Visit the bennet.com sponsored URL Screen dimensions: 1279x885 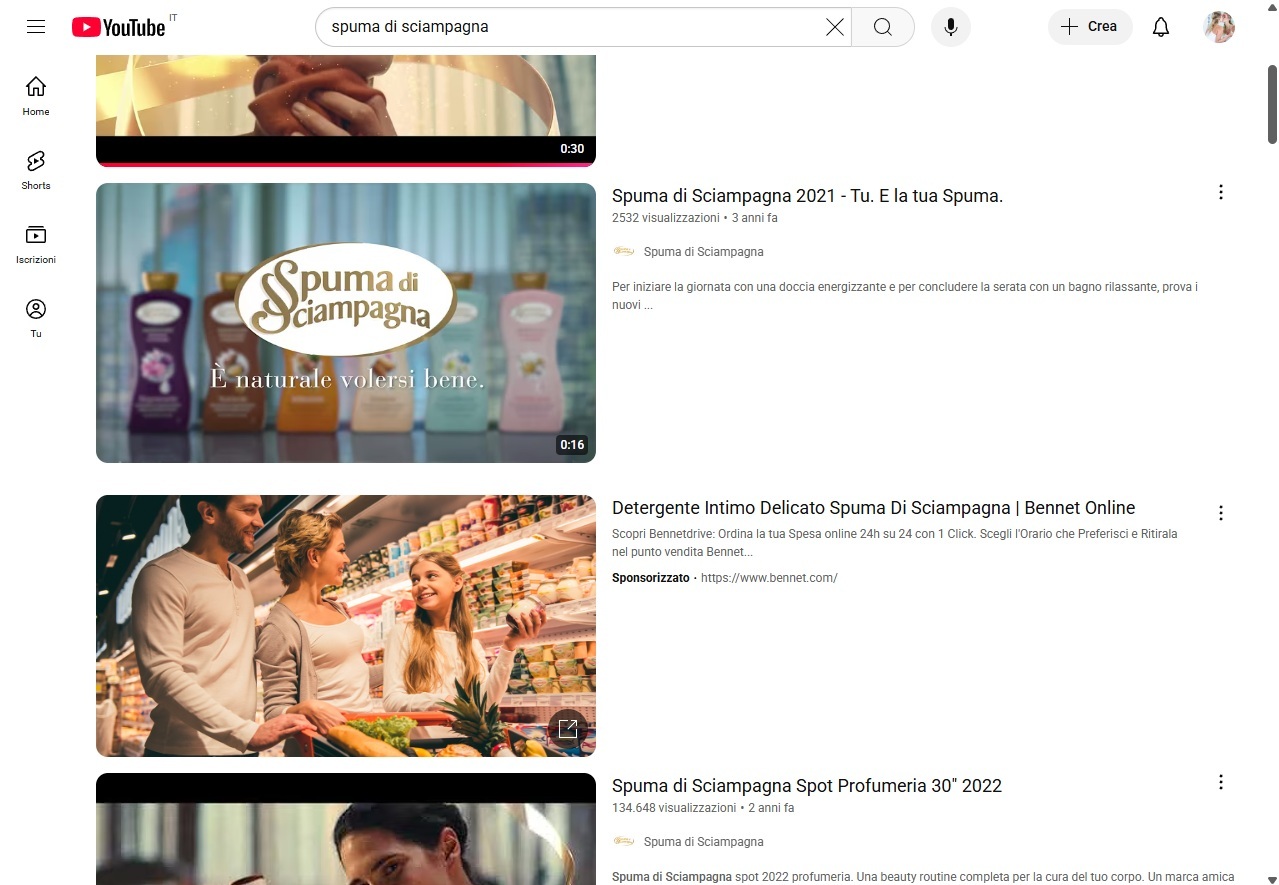(x=769, y=578)
